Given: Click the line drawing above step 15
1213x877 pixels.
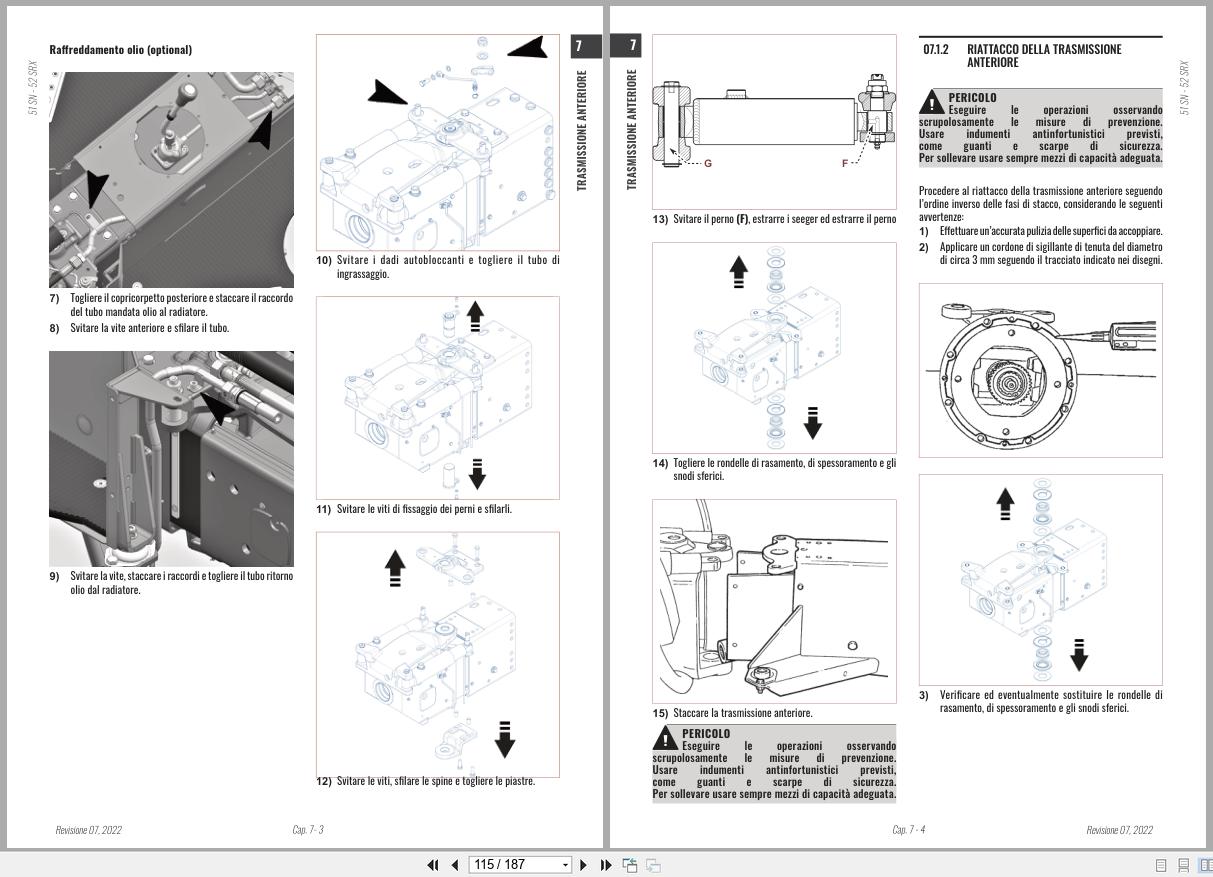Looking at the screenshot, I should point(774,601).
